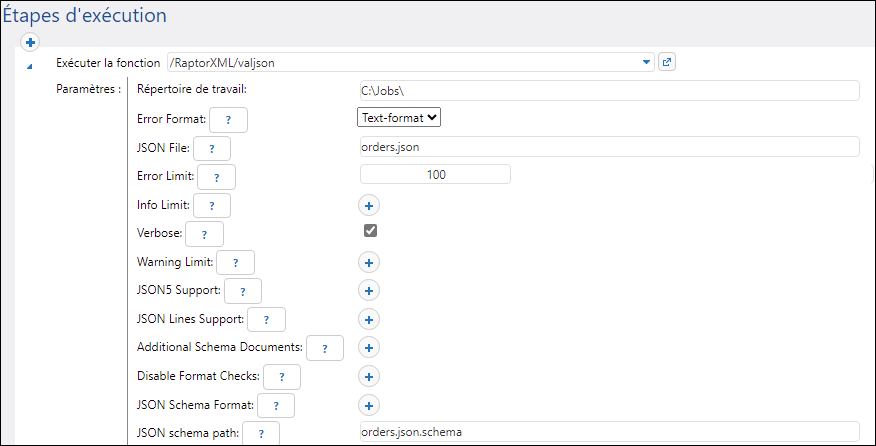Click the Répertoire de travail input field
876x446 pixels.
pos(609,91)
